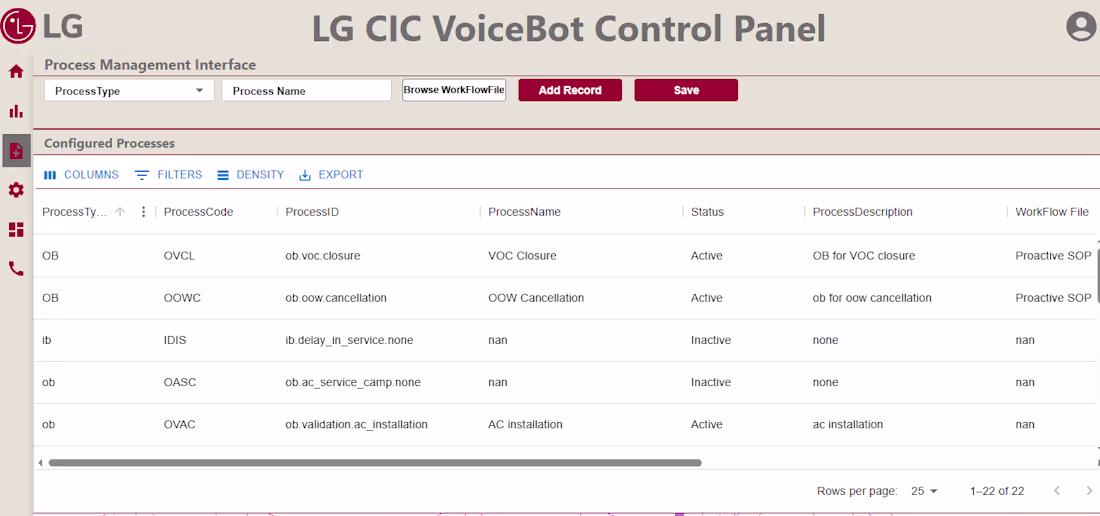Click the left scroll arrow under the table

pos(40,463)
